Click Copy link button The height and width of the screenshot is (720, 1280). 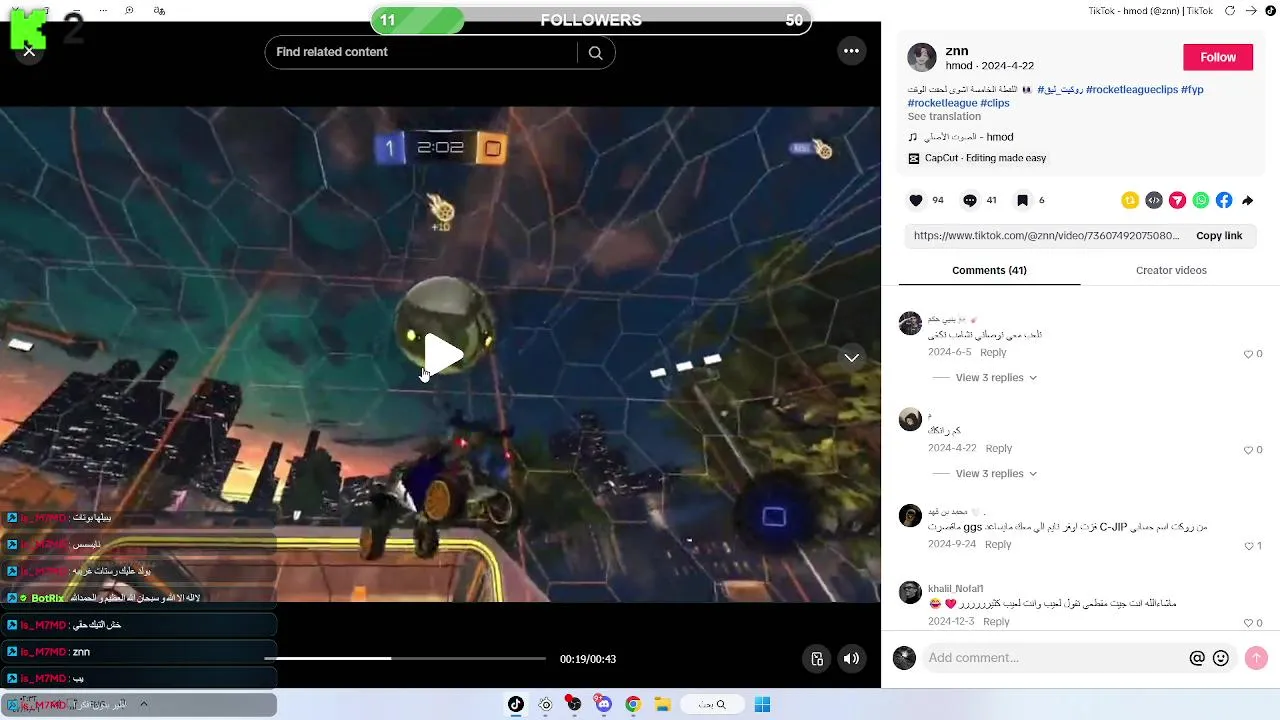(x=1219, y=236)
